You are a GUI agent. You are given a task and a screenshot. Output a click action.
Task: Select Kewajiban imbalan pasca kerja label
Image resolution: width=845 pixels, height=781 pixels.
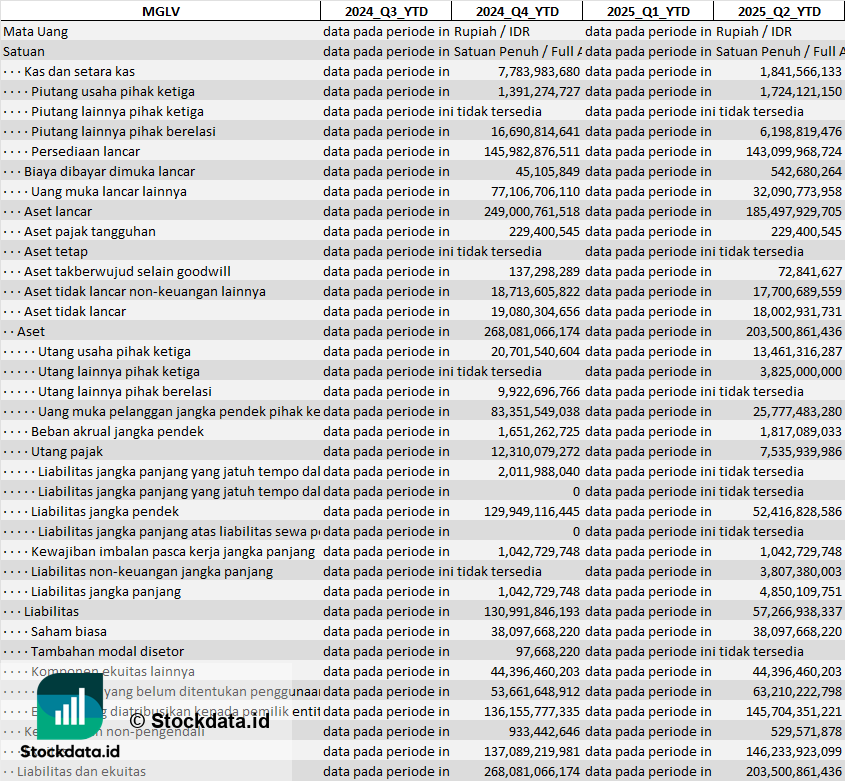click(x=172, y=551)
